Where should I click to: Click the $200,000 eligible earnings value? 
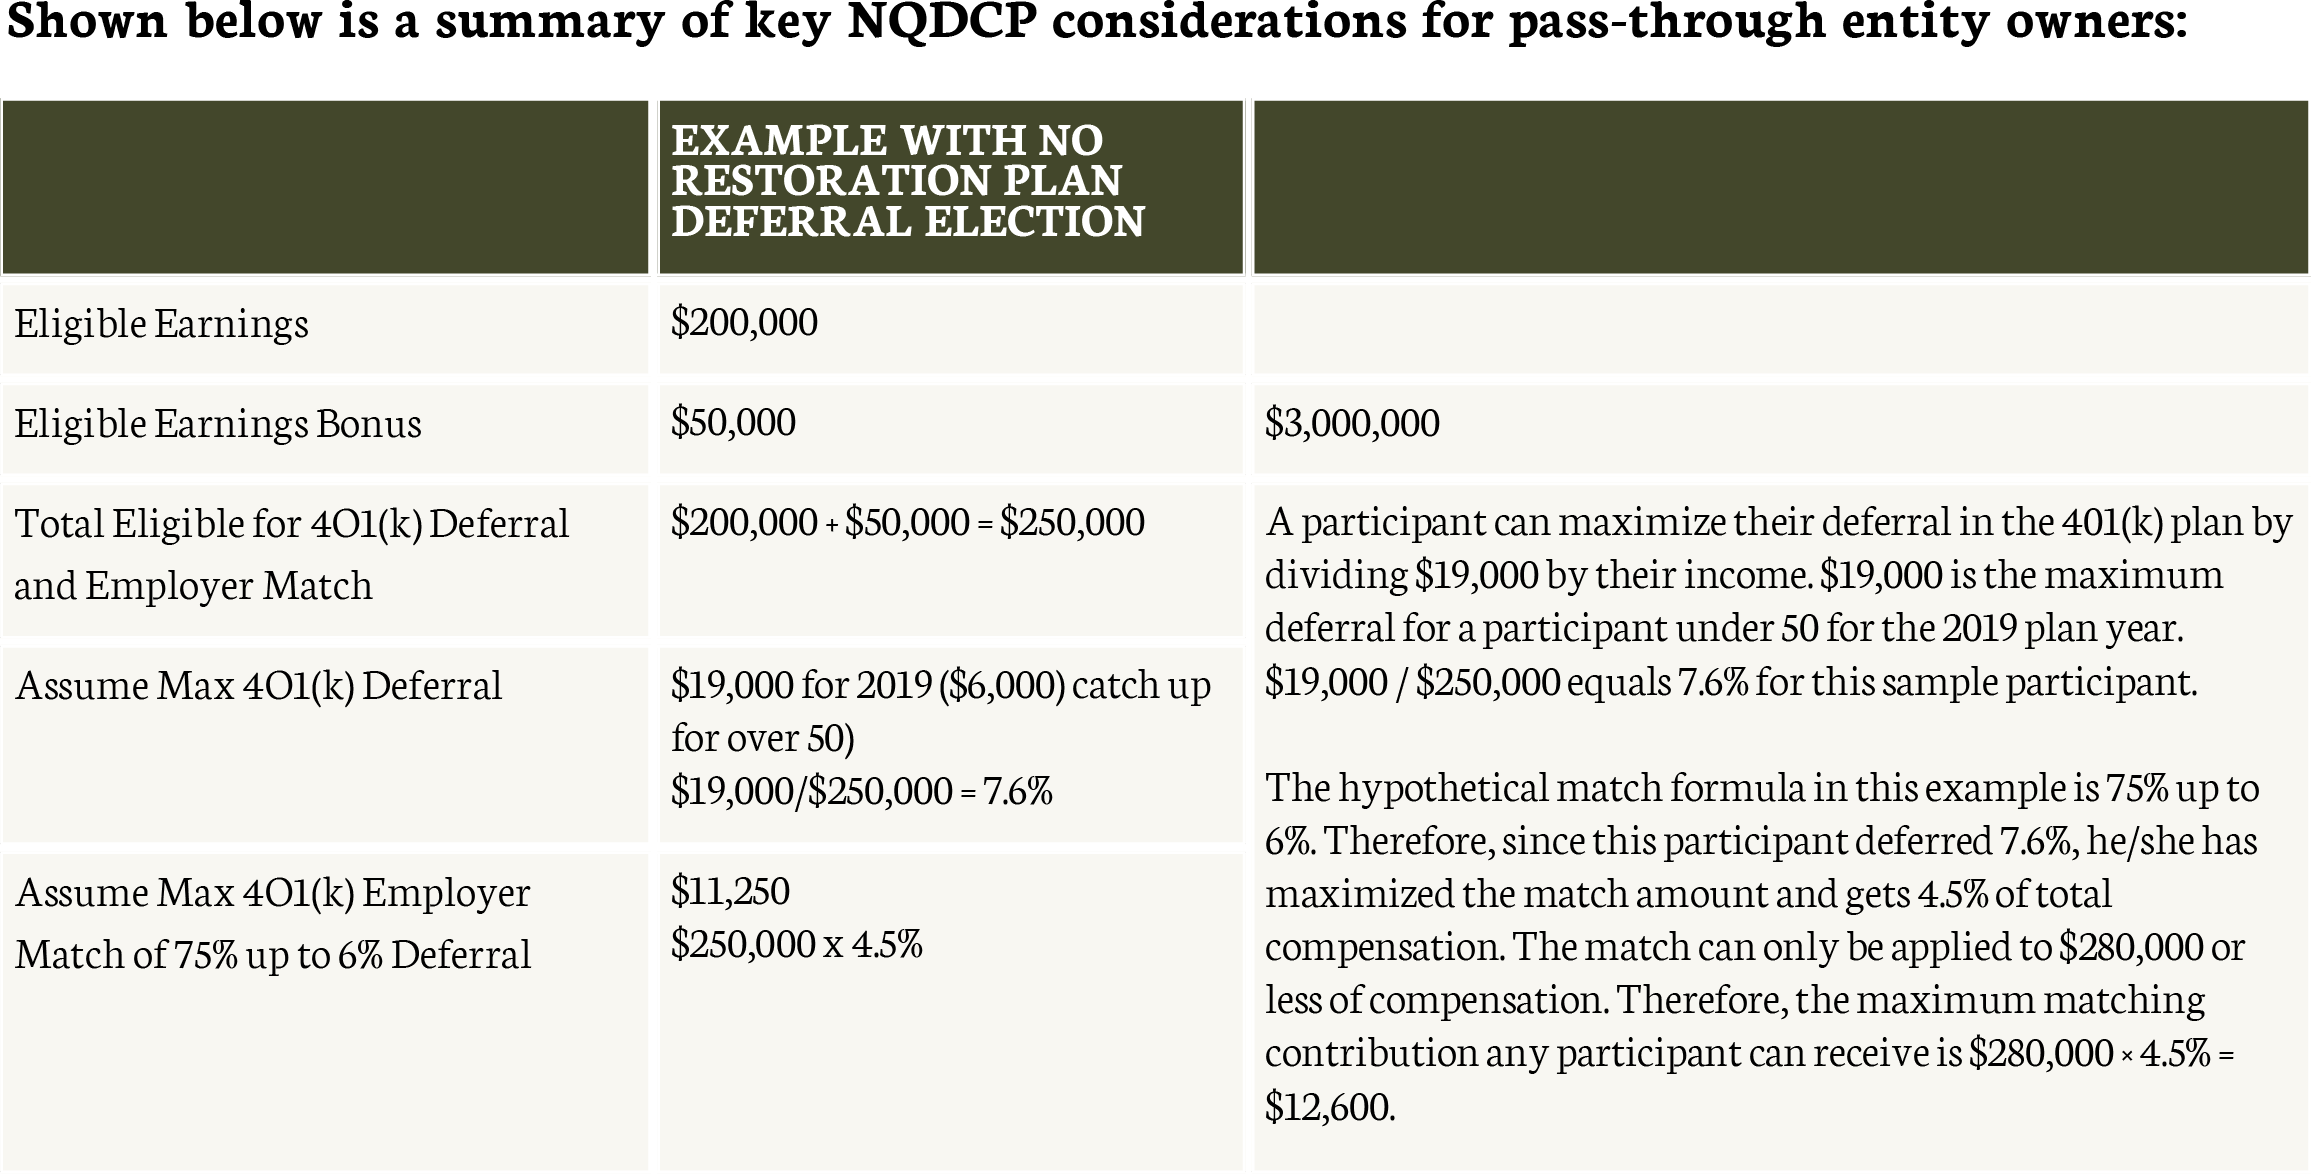tap(745, 322)
